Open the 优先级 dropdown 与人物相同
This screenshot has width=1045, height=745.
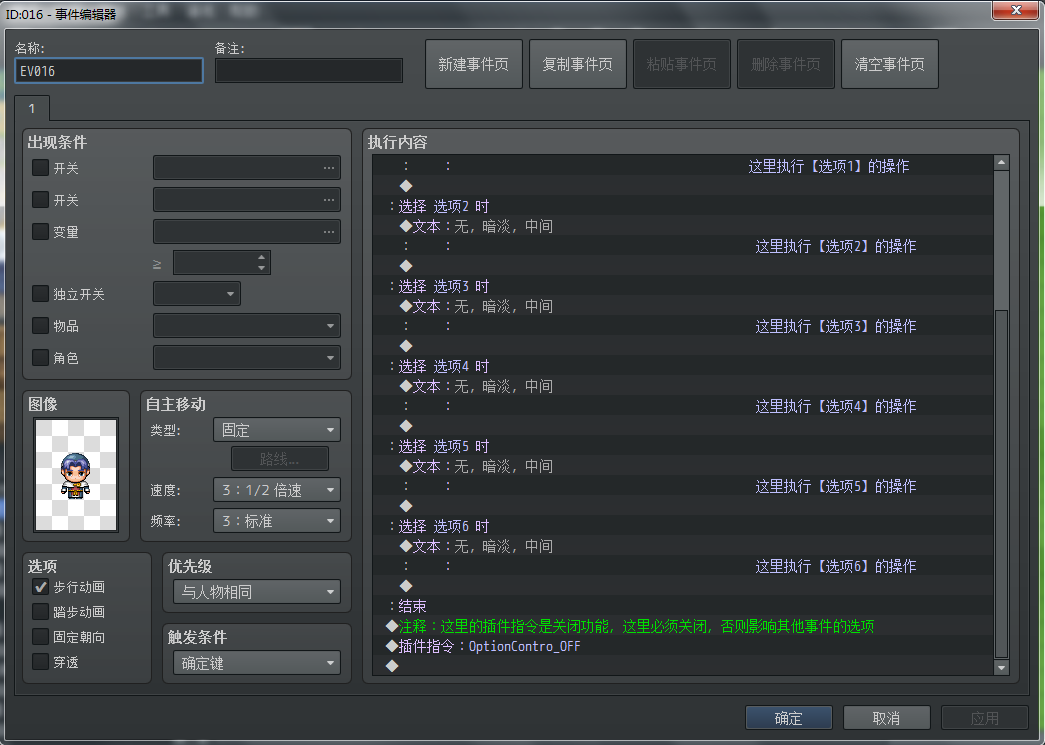tap(257, 592)
